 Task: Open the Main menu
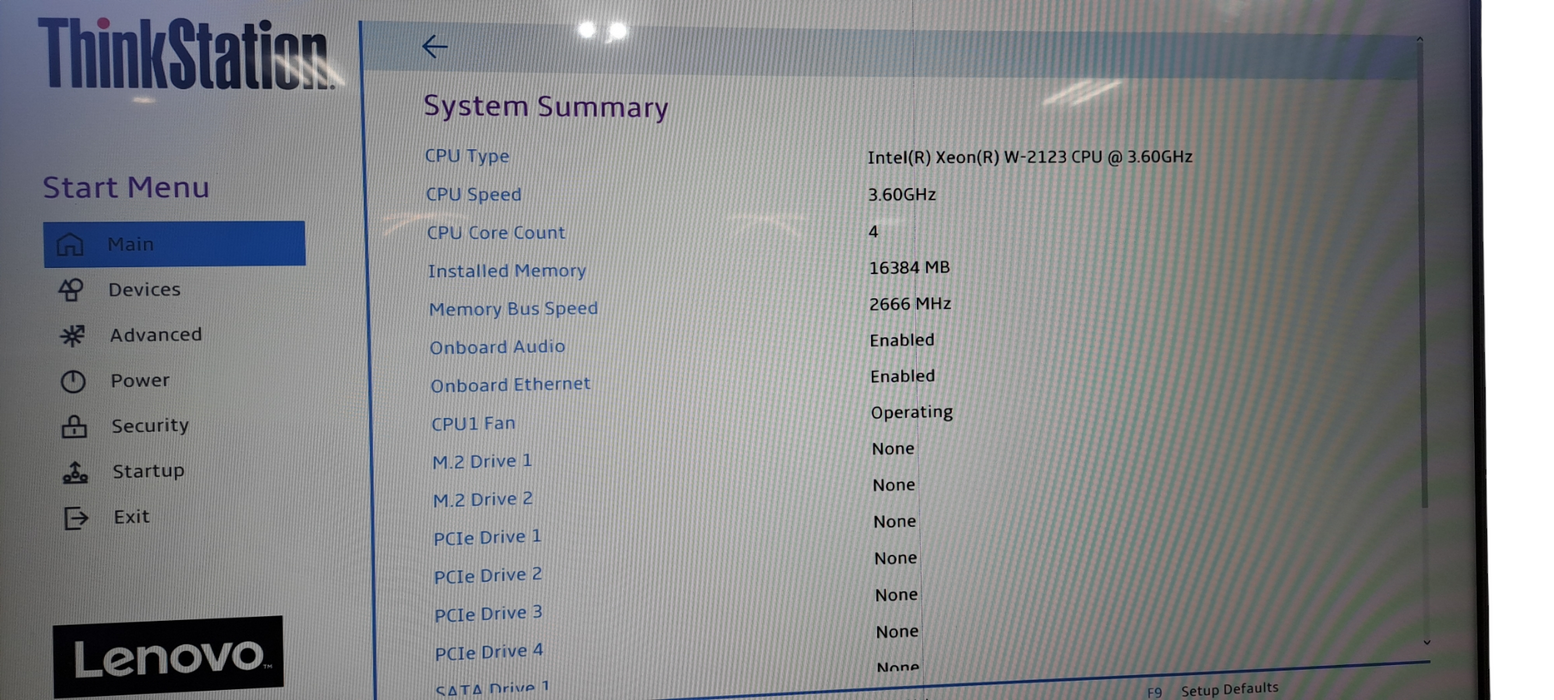174,244
